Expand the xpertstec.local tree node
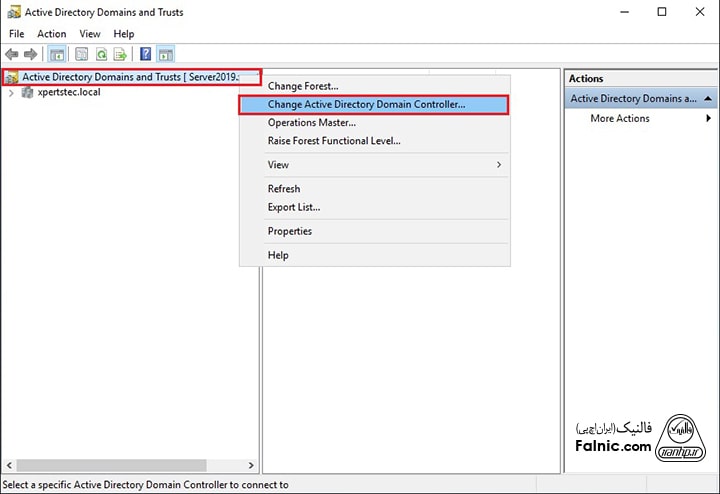This screenshot has width=720, height=494. (x=11, y=93)
